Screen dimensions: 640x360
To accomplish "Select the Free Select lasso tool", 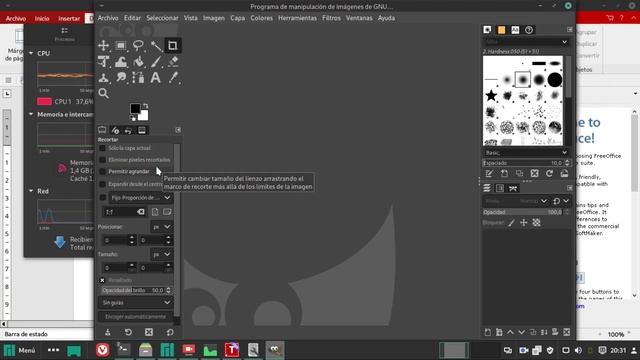I will pyautogui.click(x=138, y=45).
